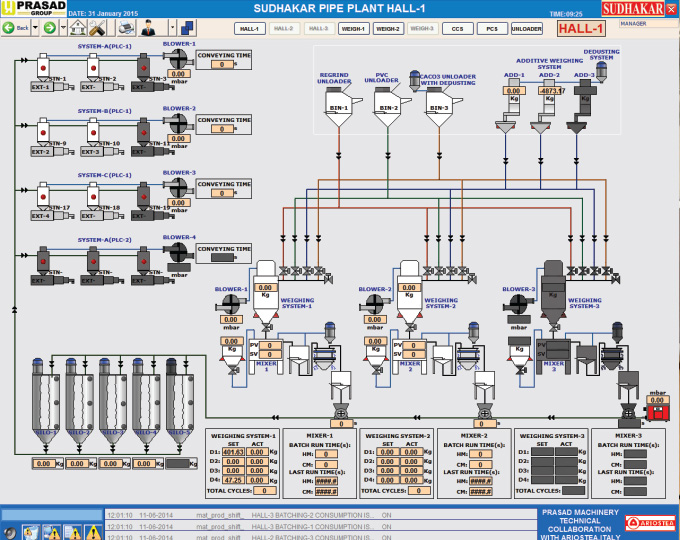Screen dimensions: 680x540
Task: Click System-A conveying time field
Action: [x=222, y=64]
